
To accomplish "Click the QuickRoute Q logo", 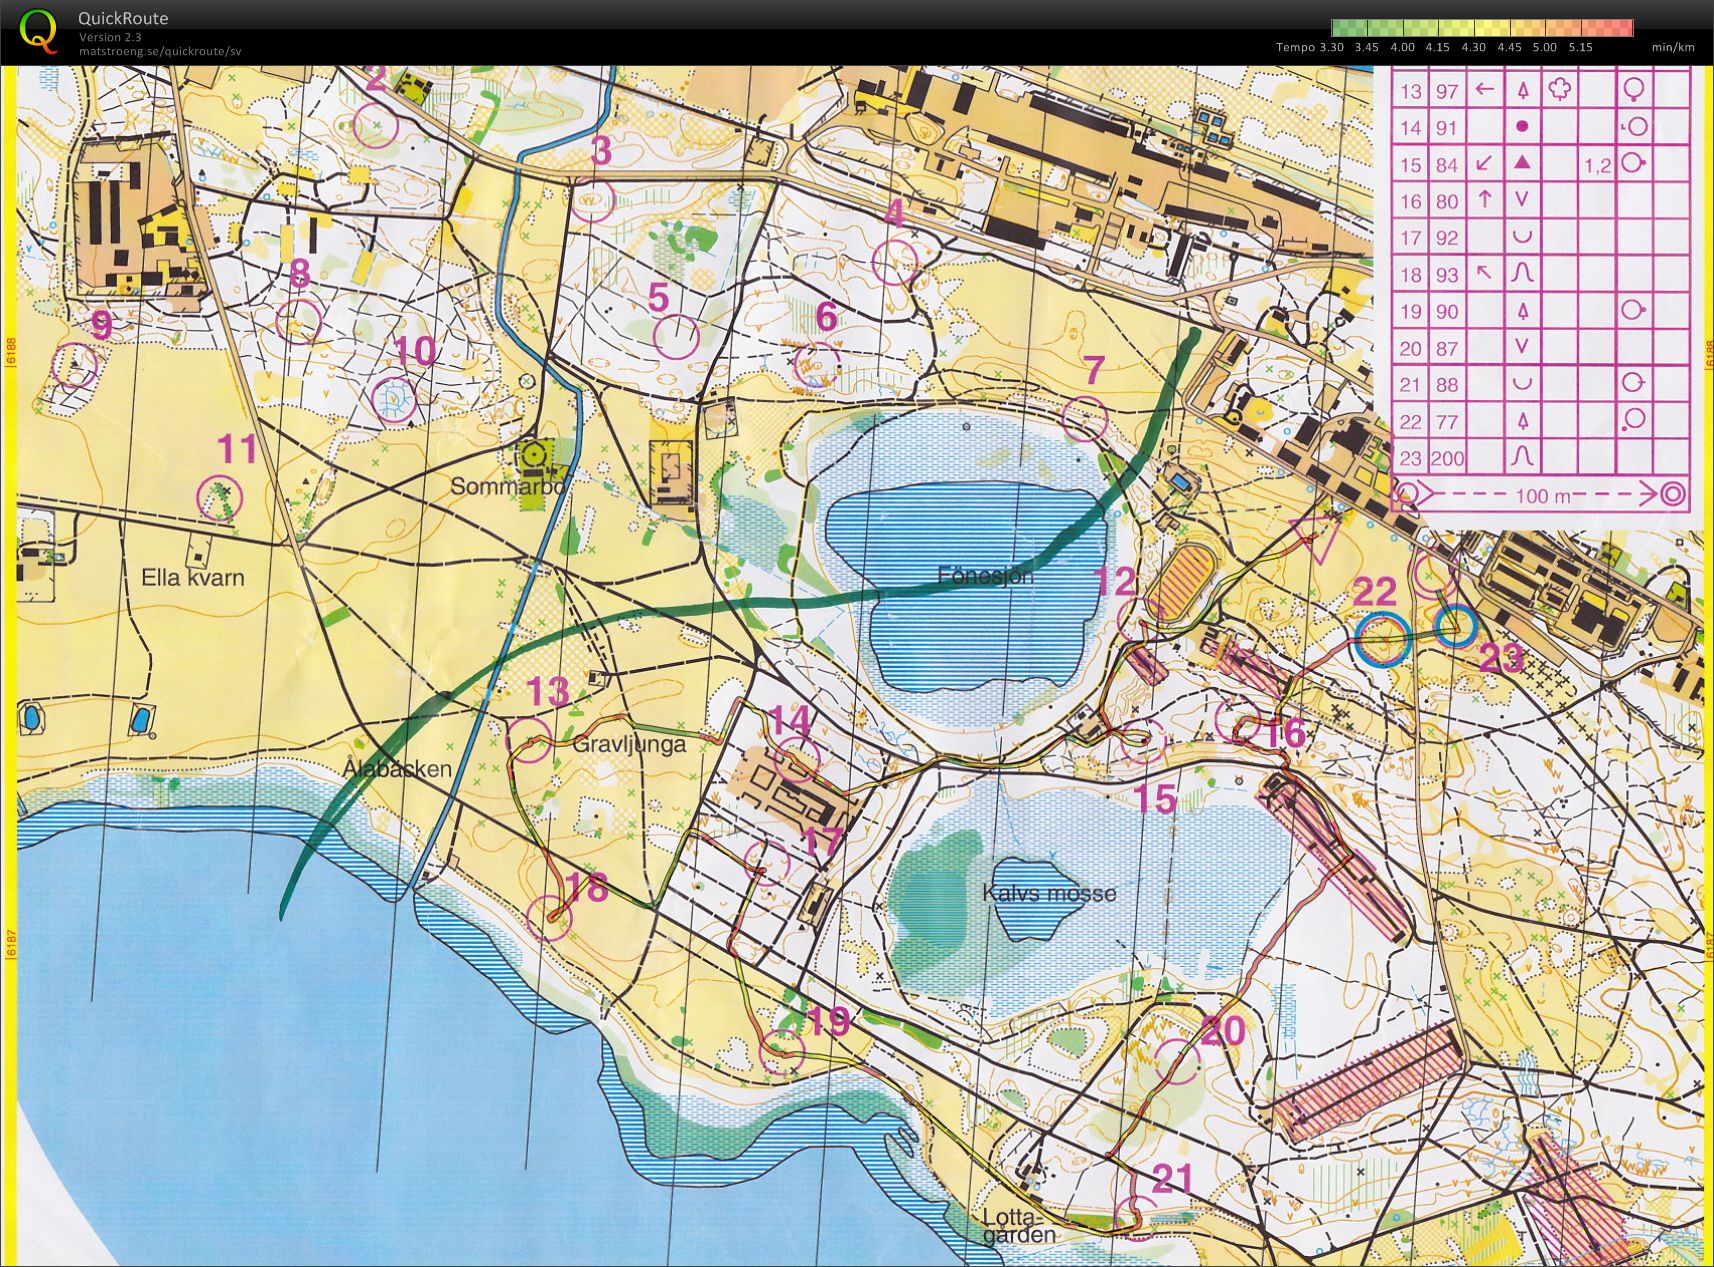I will 38,30.
